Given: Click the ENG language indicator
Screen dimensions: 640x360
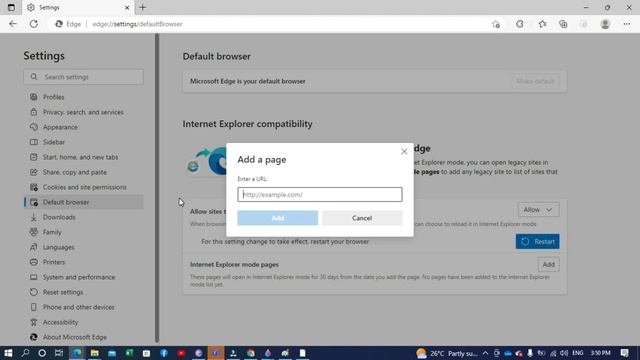Looking at the screenshot, I should 578,353.
